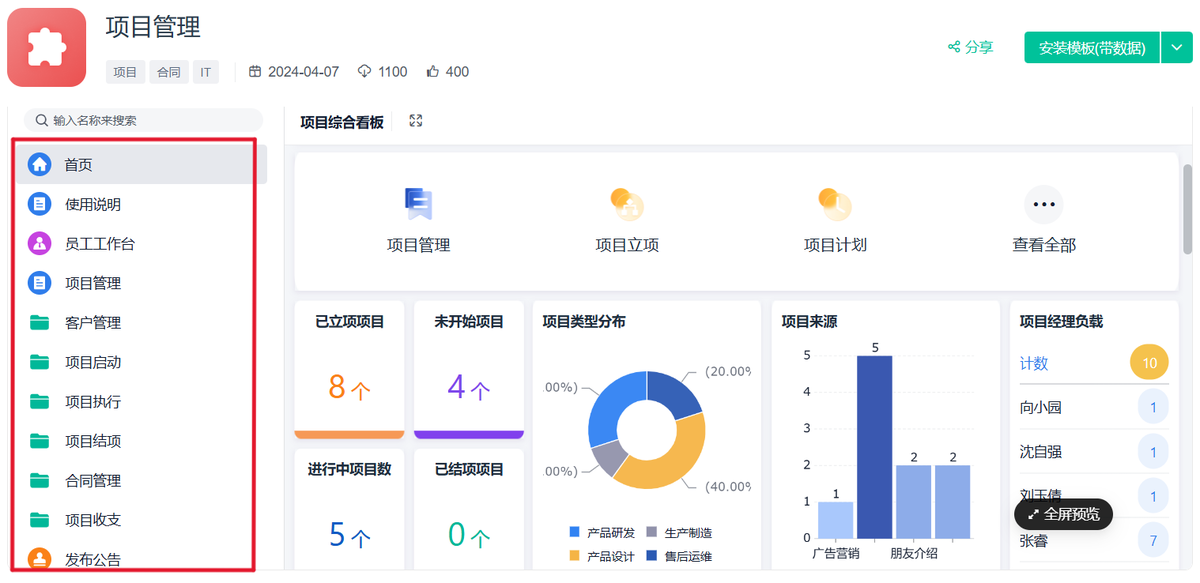Open the 项目计划 shortcut icon
Viewport: 1200px width, 583px height.
point(834,204)
